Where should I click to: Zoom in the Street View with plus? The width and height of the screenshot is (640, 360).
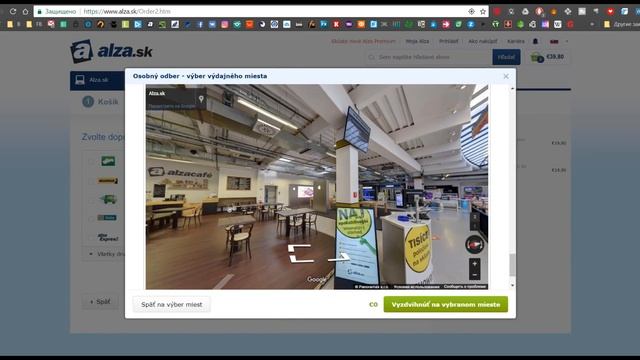(474, 264)
